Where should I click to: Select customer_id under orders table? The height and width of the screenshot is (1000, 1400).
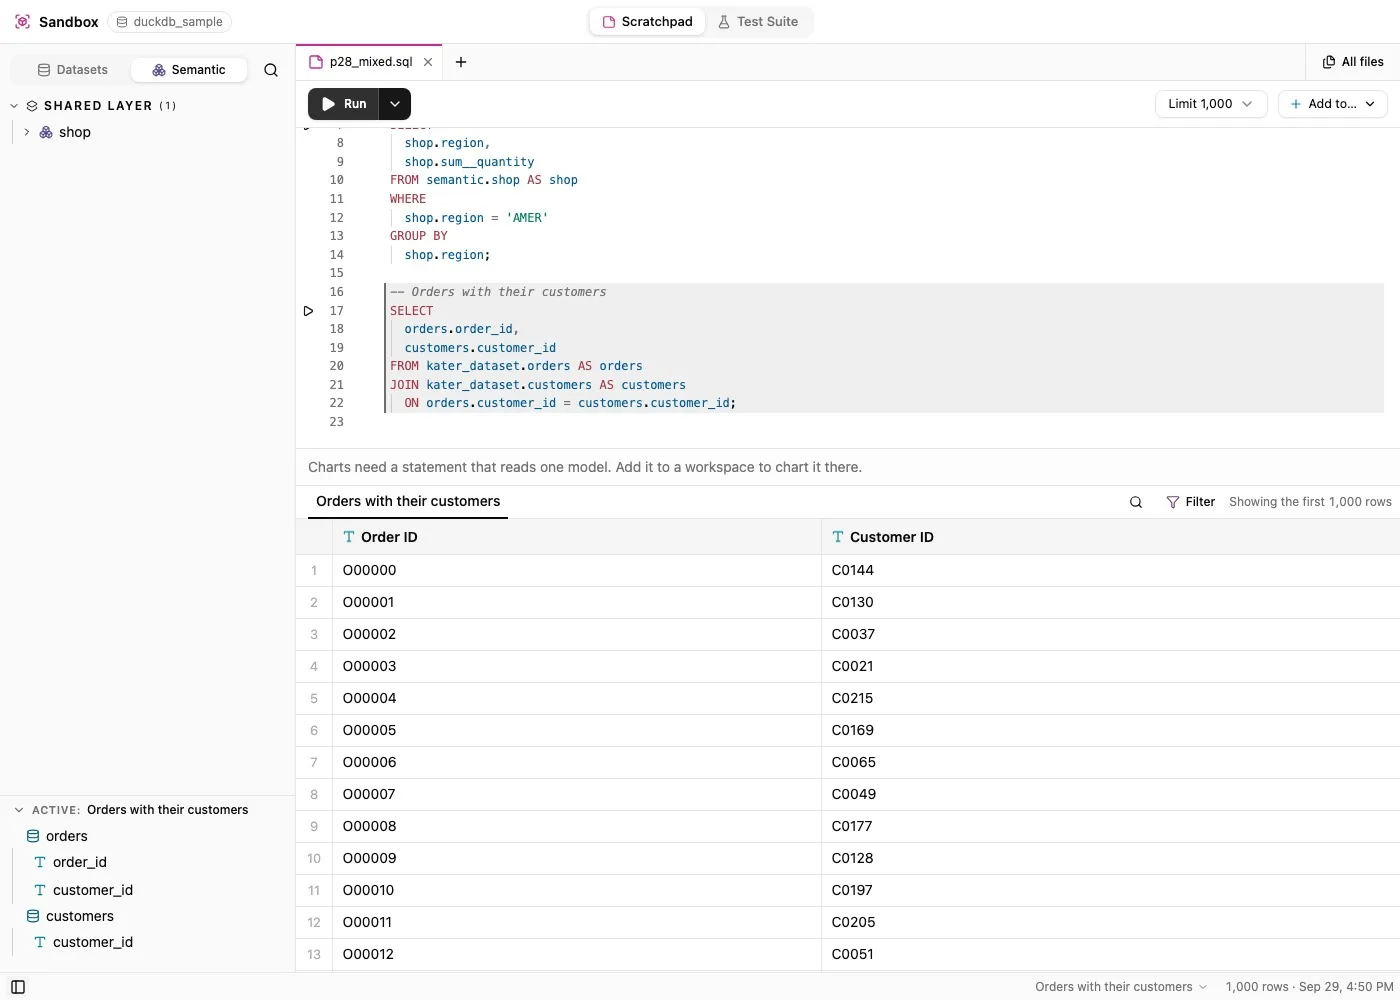(93, 890)
